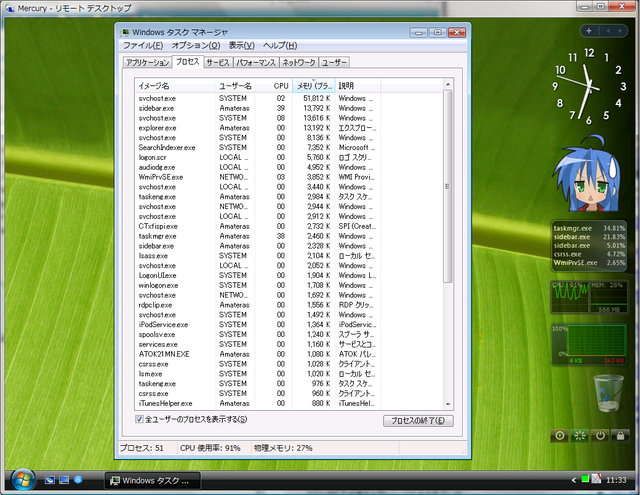Click the Task Manager title bar icon
640x495 pixels.
coord(124,32)
